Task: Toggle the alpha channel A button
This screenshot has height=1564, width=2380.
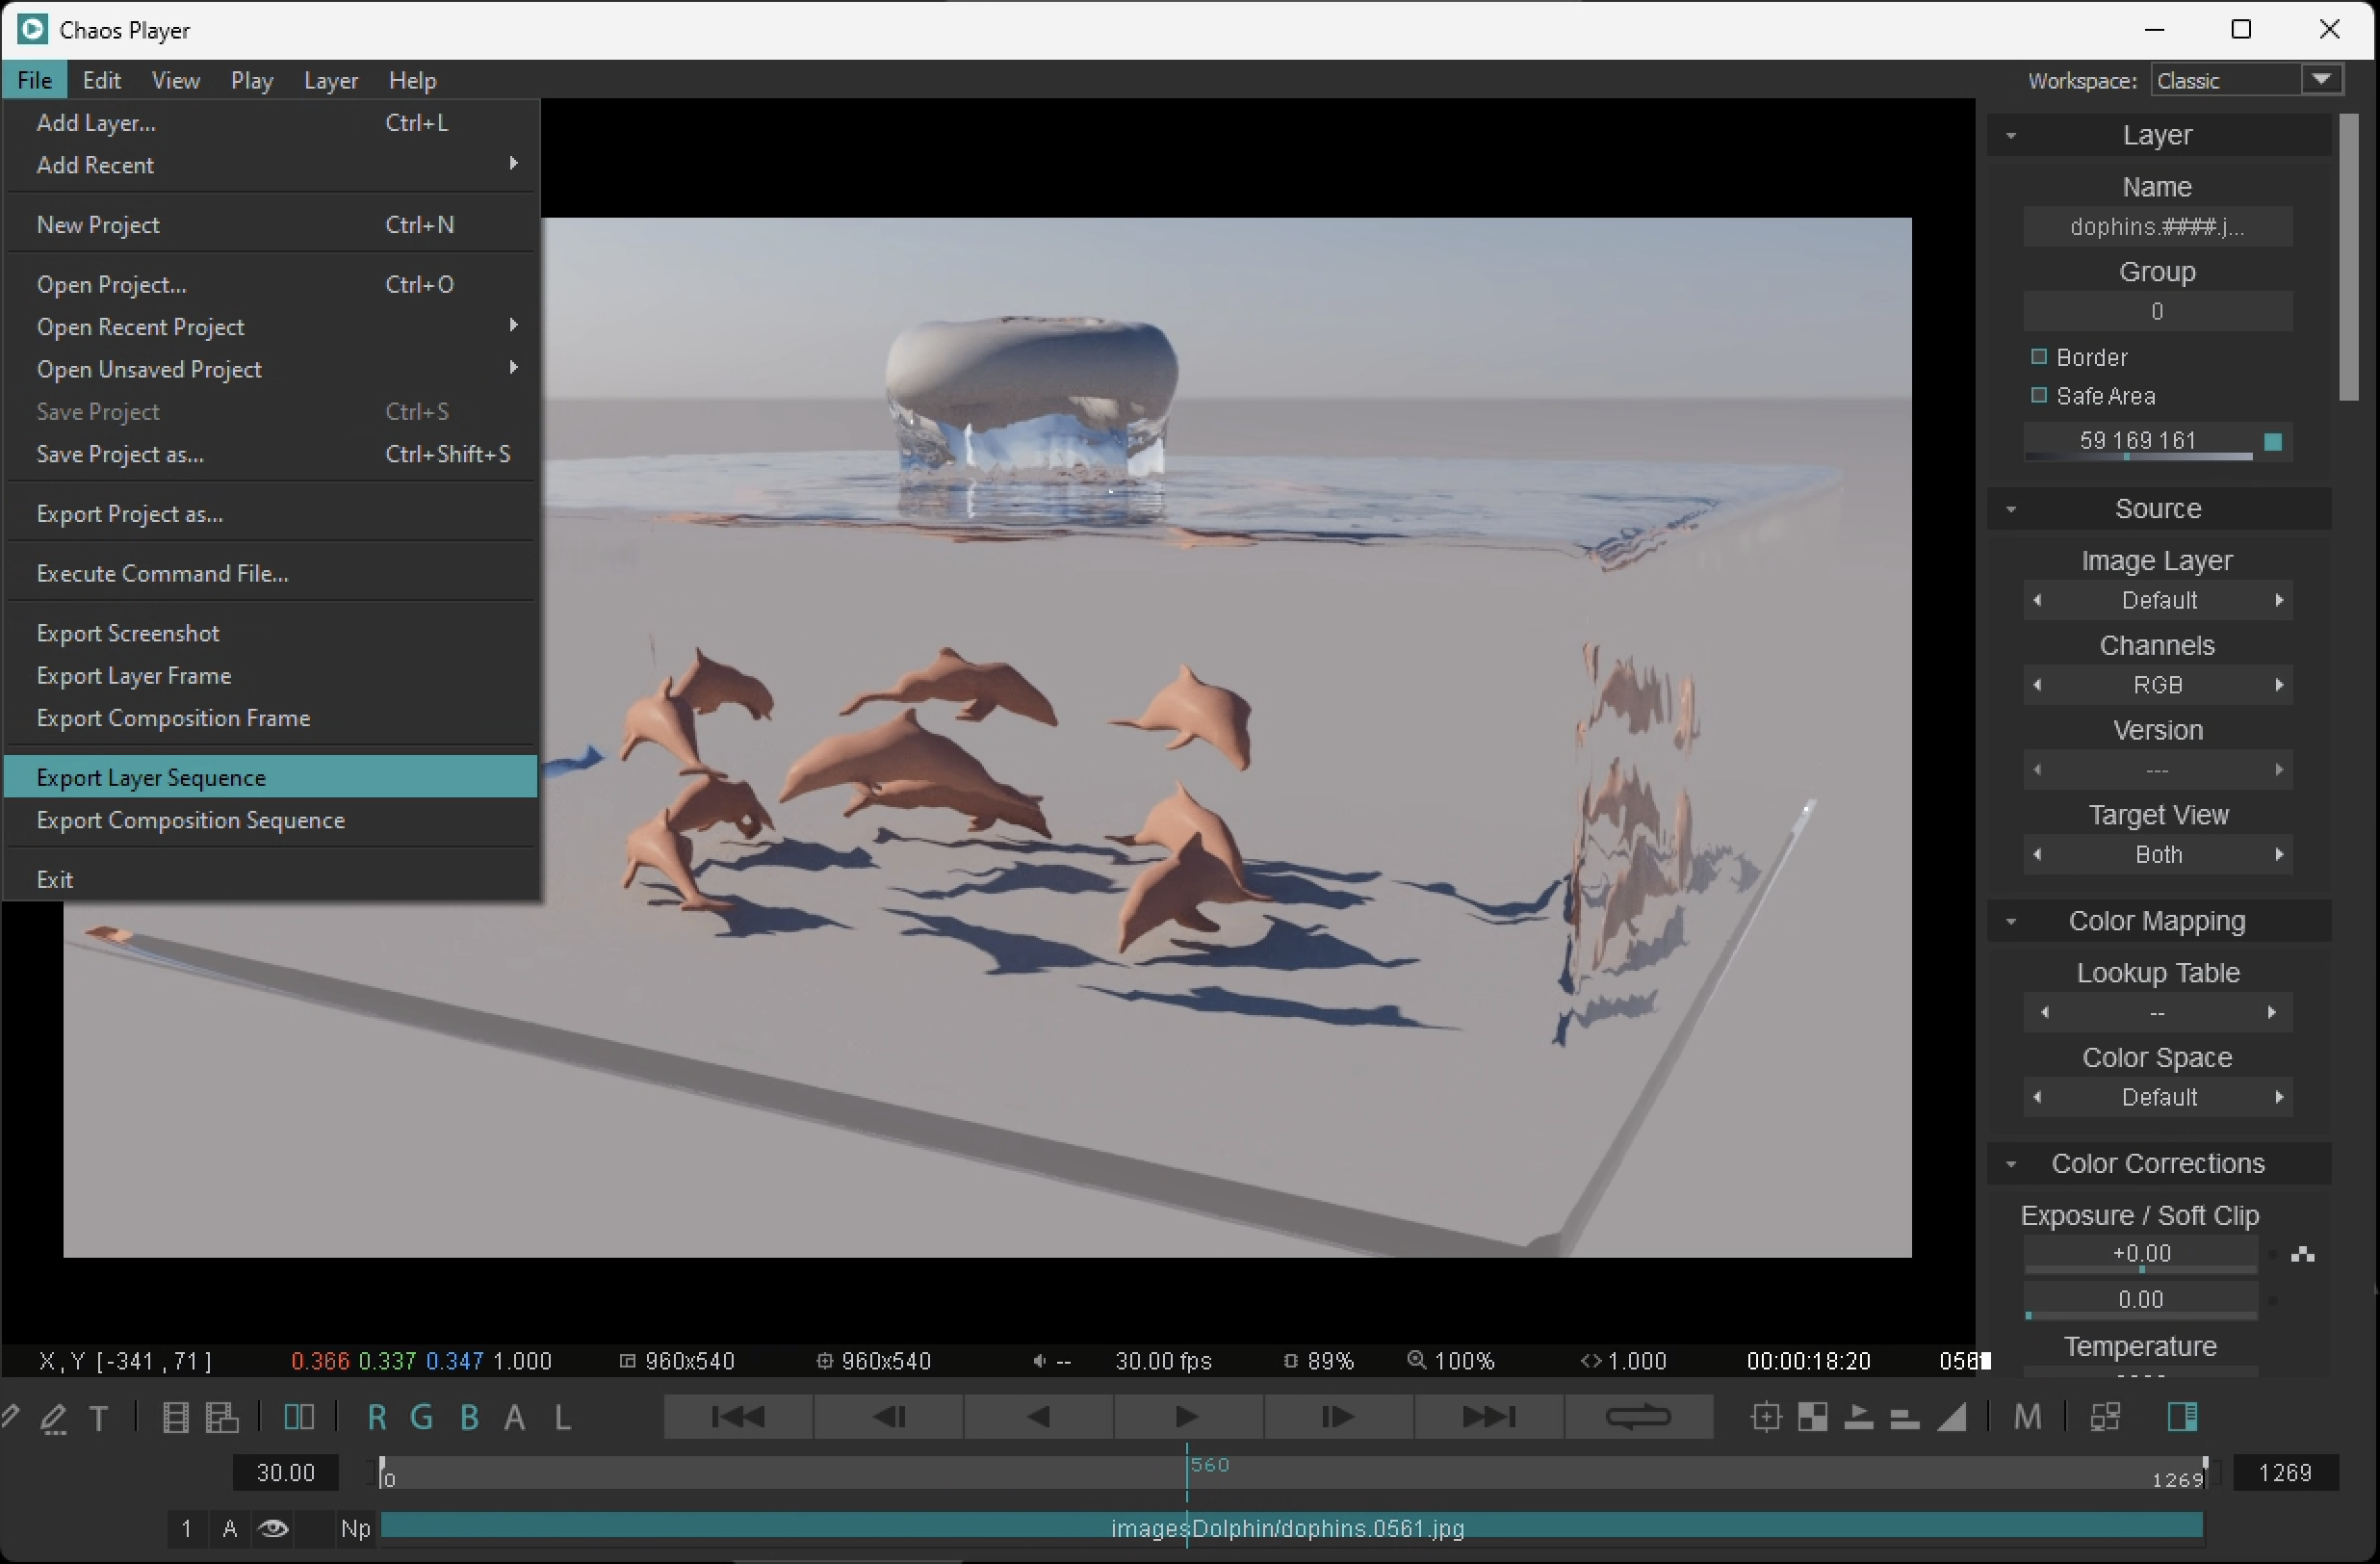Action: [515, 1417]
